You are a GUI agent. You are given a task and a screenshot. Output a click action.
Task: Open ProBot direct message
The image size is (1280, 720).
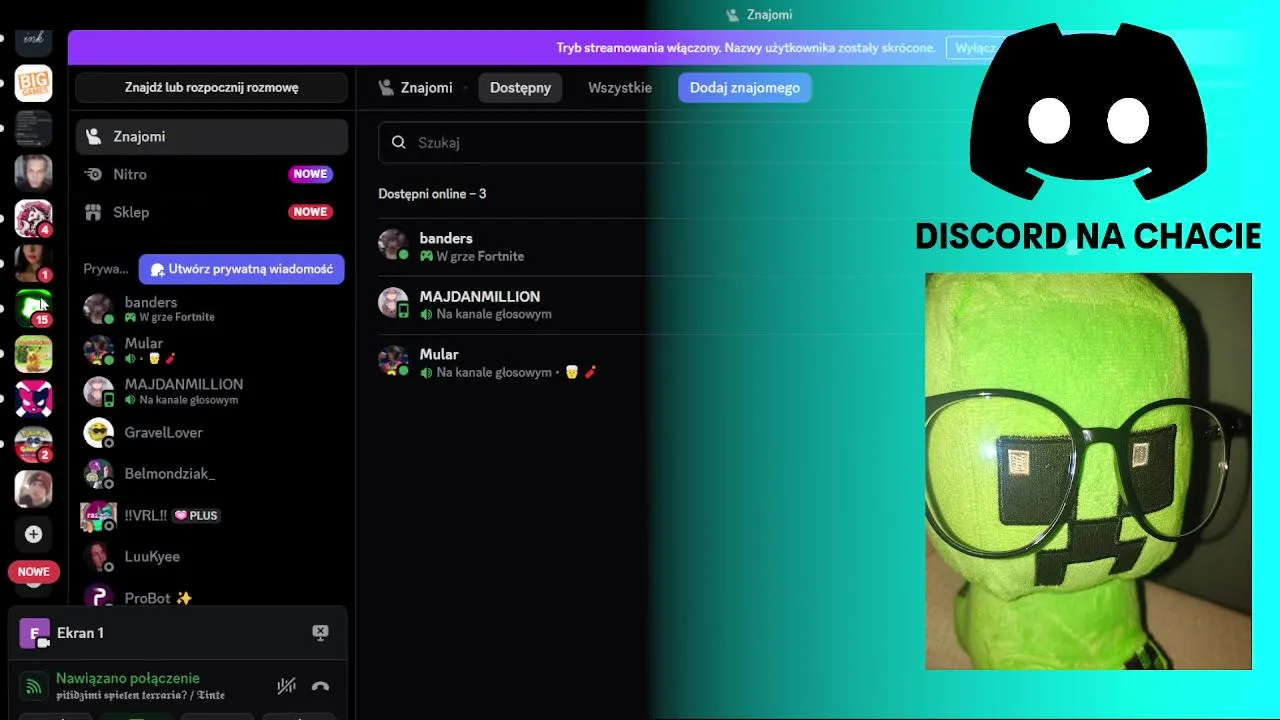(x=212, y=597)
